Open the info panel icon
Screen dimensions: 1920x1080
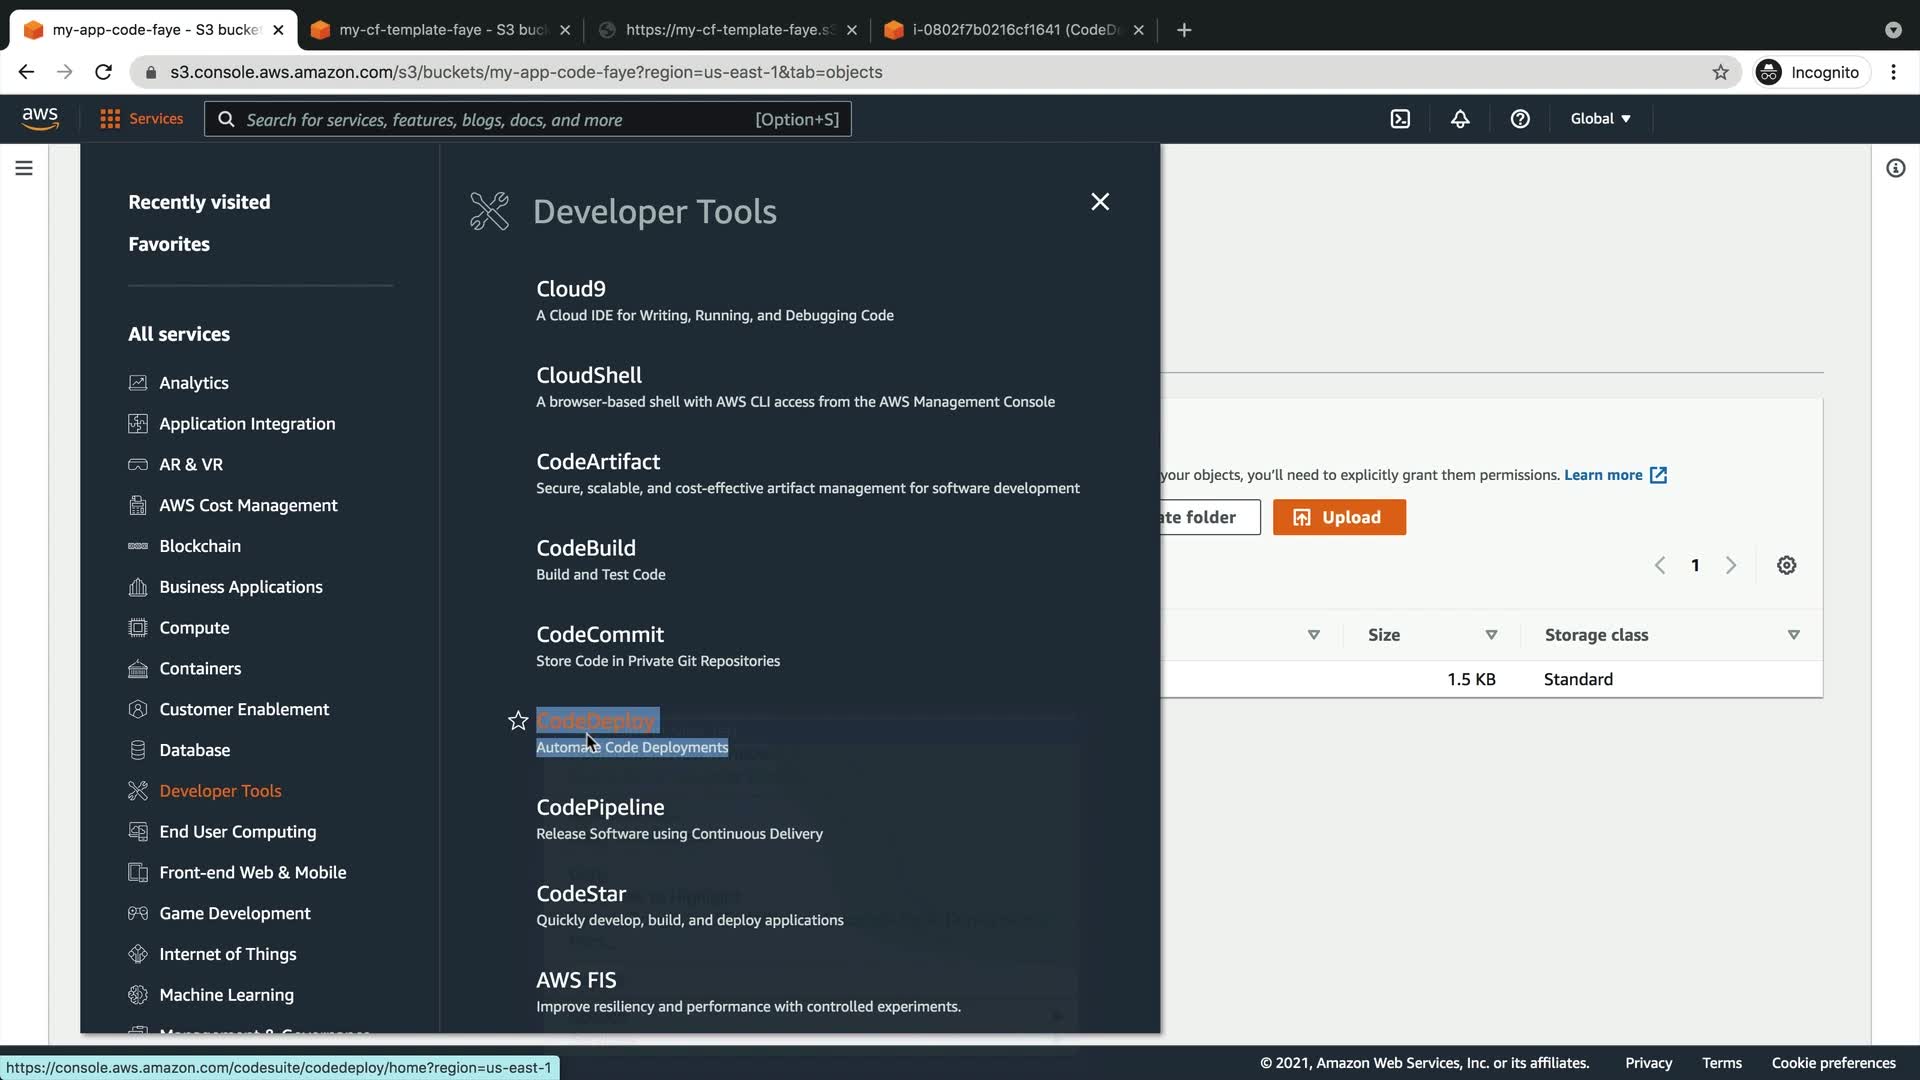pos(1895,168)
